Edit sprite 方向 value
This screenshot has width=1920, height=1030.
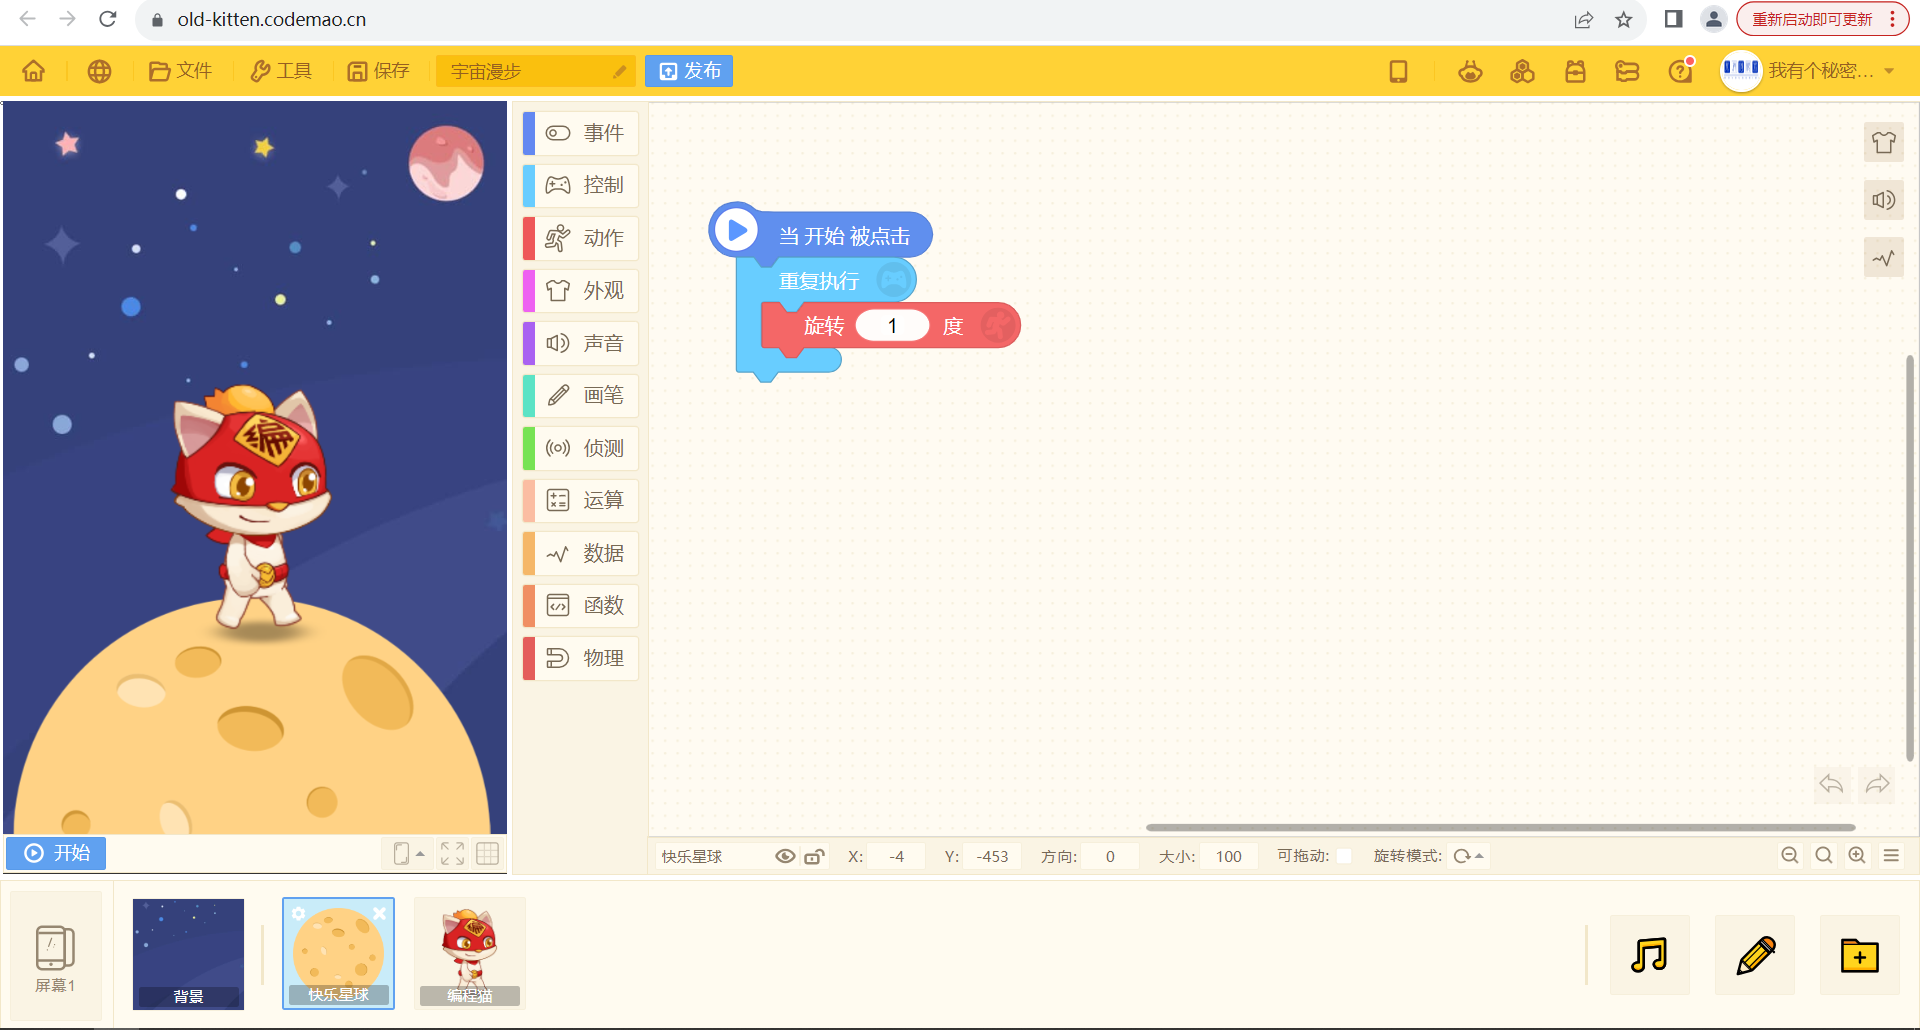pyautogui.click(x=1110, y=856)
